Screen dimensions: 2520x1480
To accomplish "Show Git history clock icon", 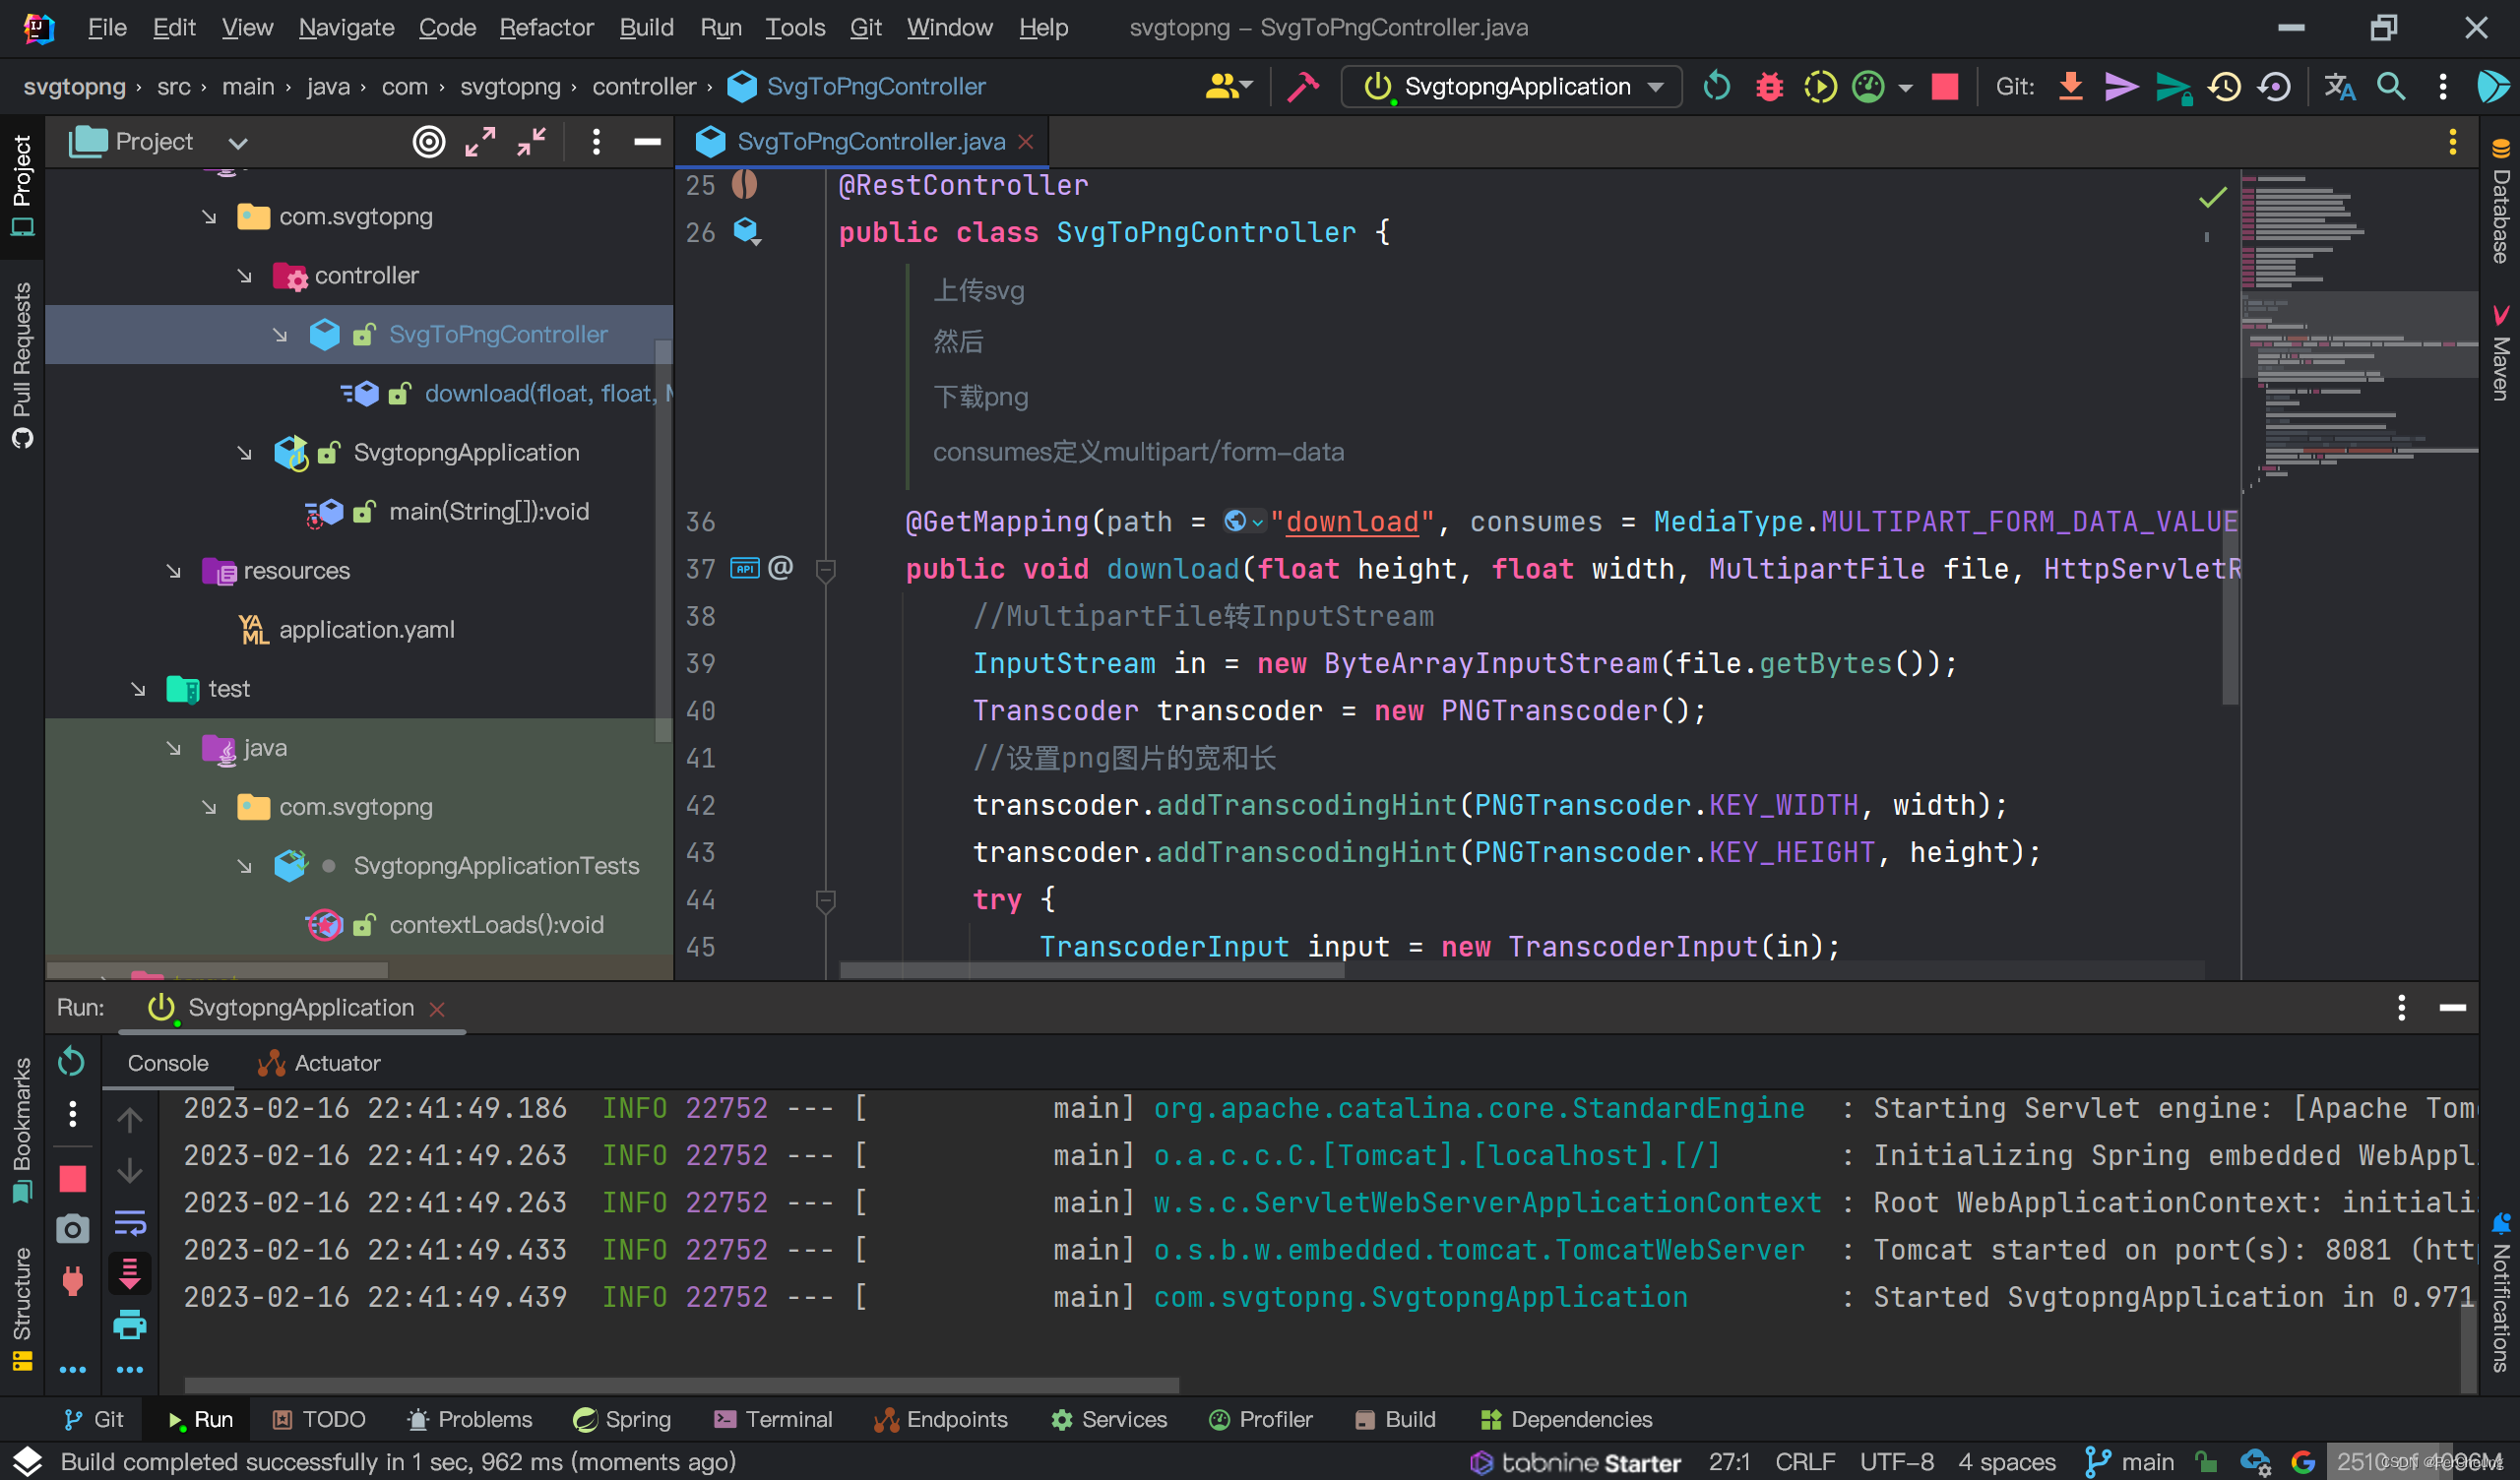I will click(x=2225, y=87).
